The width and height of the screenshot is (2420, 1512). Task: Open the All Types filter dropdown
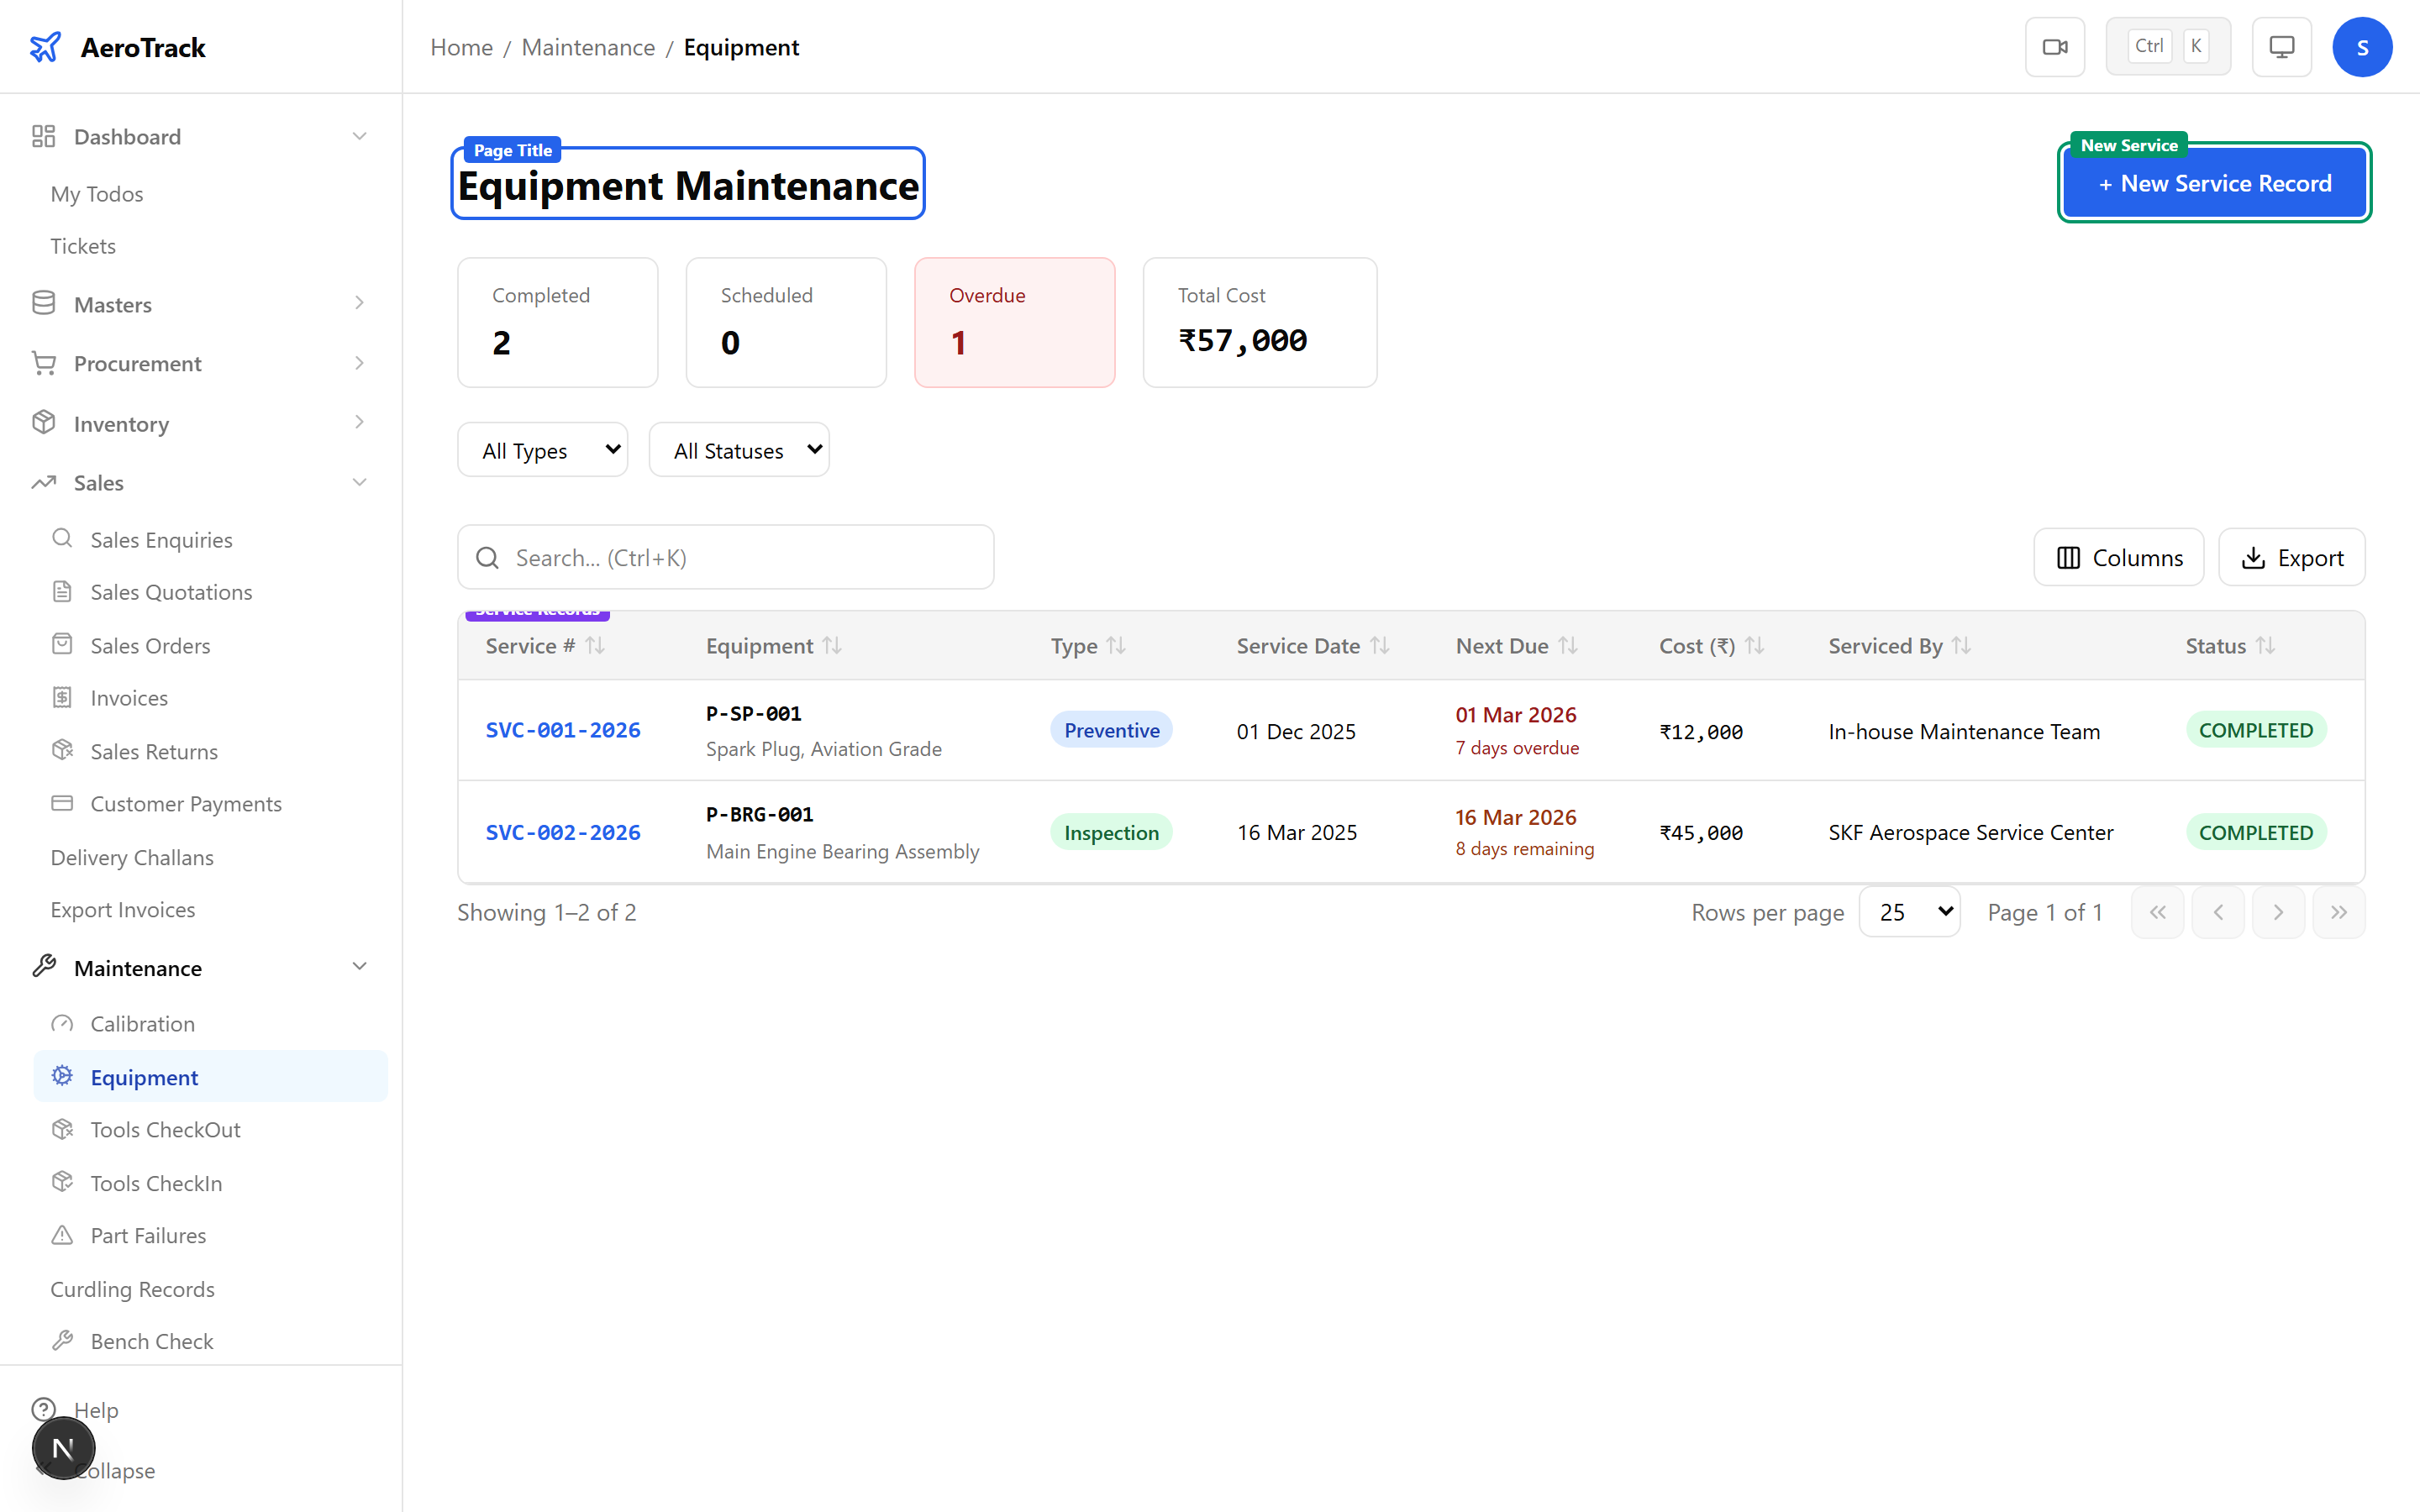pos(543,450)
